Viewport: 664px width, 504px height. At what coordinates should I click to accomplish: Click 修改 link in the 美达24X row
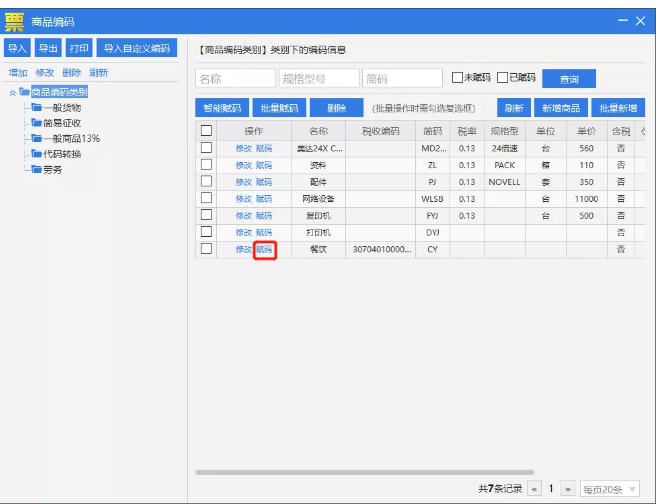point(244,148)
